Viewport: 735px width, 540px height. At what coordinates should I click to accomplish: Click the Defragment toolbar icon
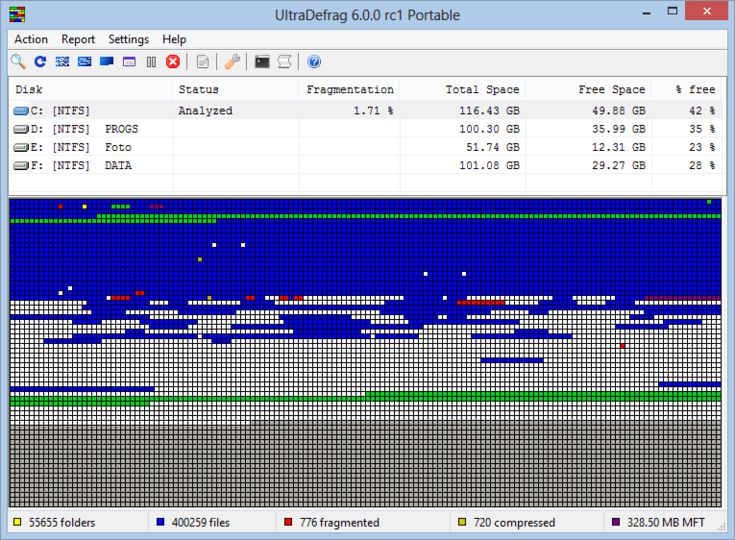click(62, 61)
